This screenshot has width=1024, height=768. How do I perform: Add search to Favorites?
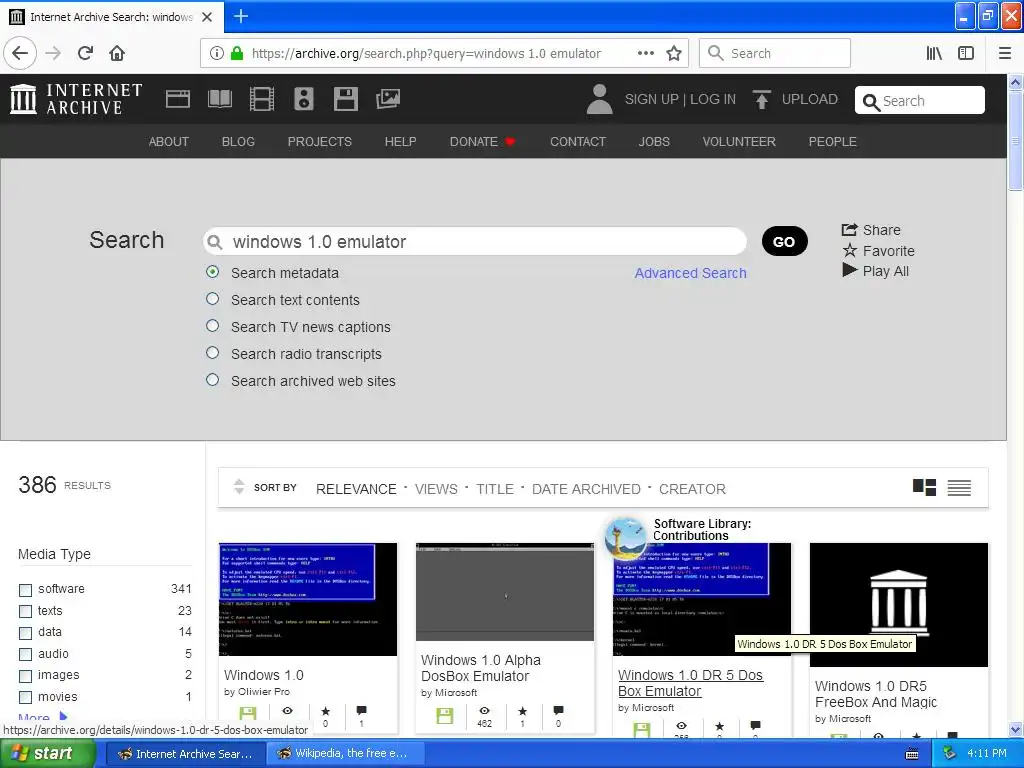[x=878, y=251]
